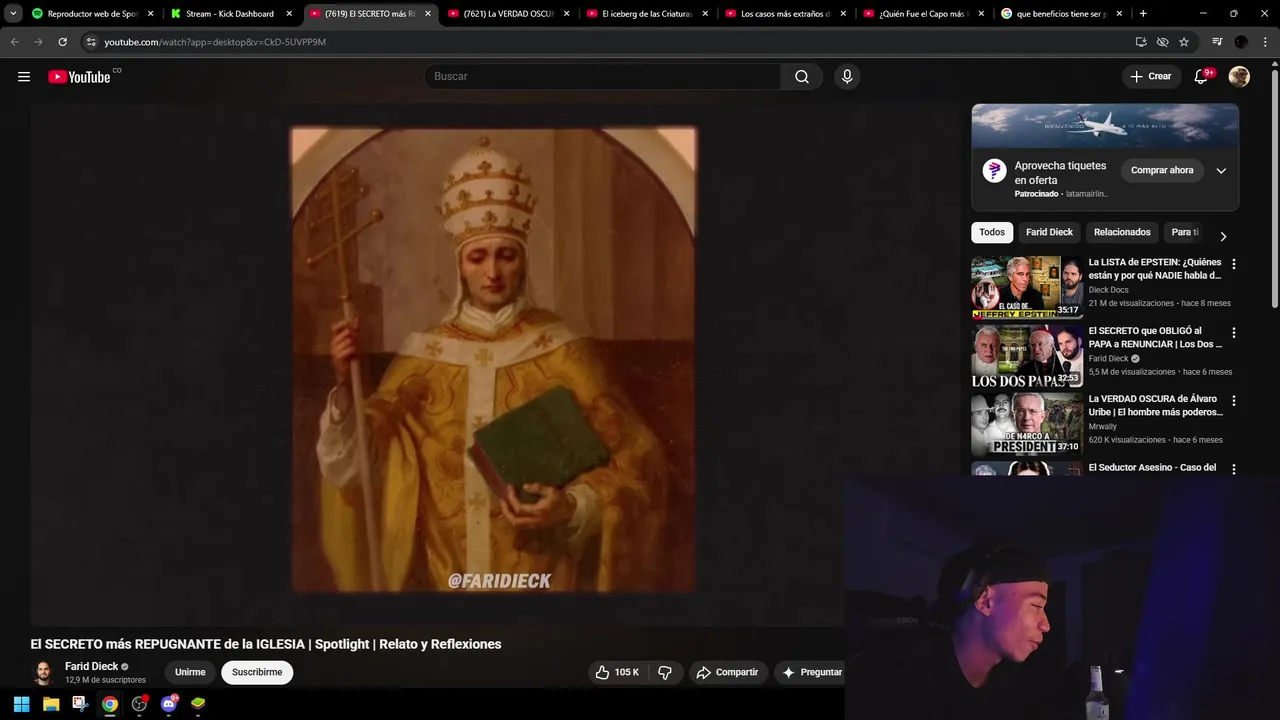This screenshot has height=720, width=1280.
Task: Click the Compartir button
Action: click(x=727, y=672)
